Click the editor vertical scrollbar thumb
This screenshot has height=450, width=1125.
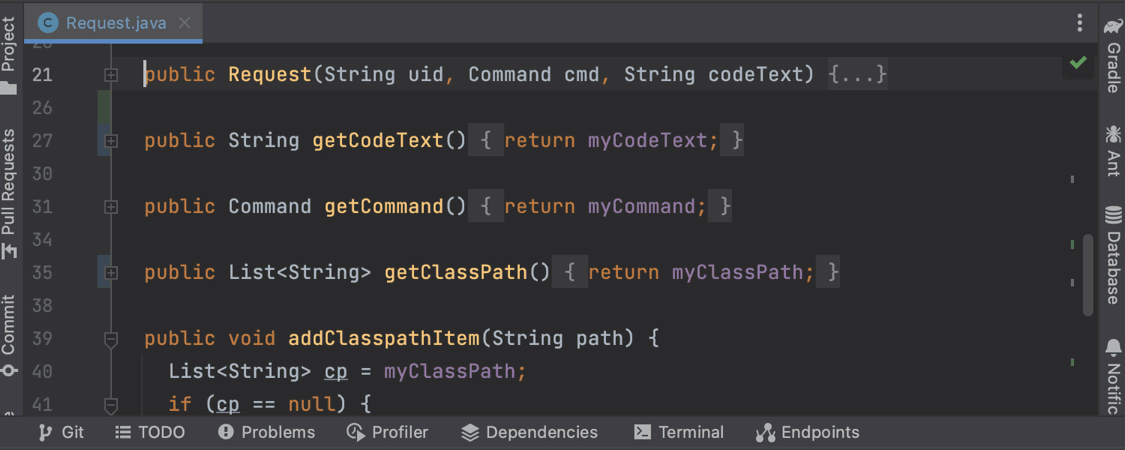1087,275
